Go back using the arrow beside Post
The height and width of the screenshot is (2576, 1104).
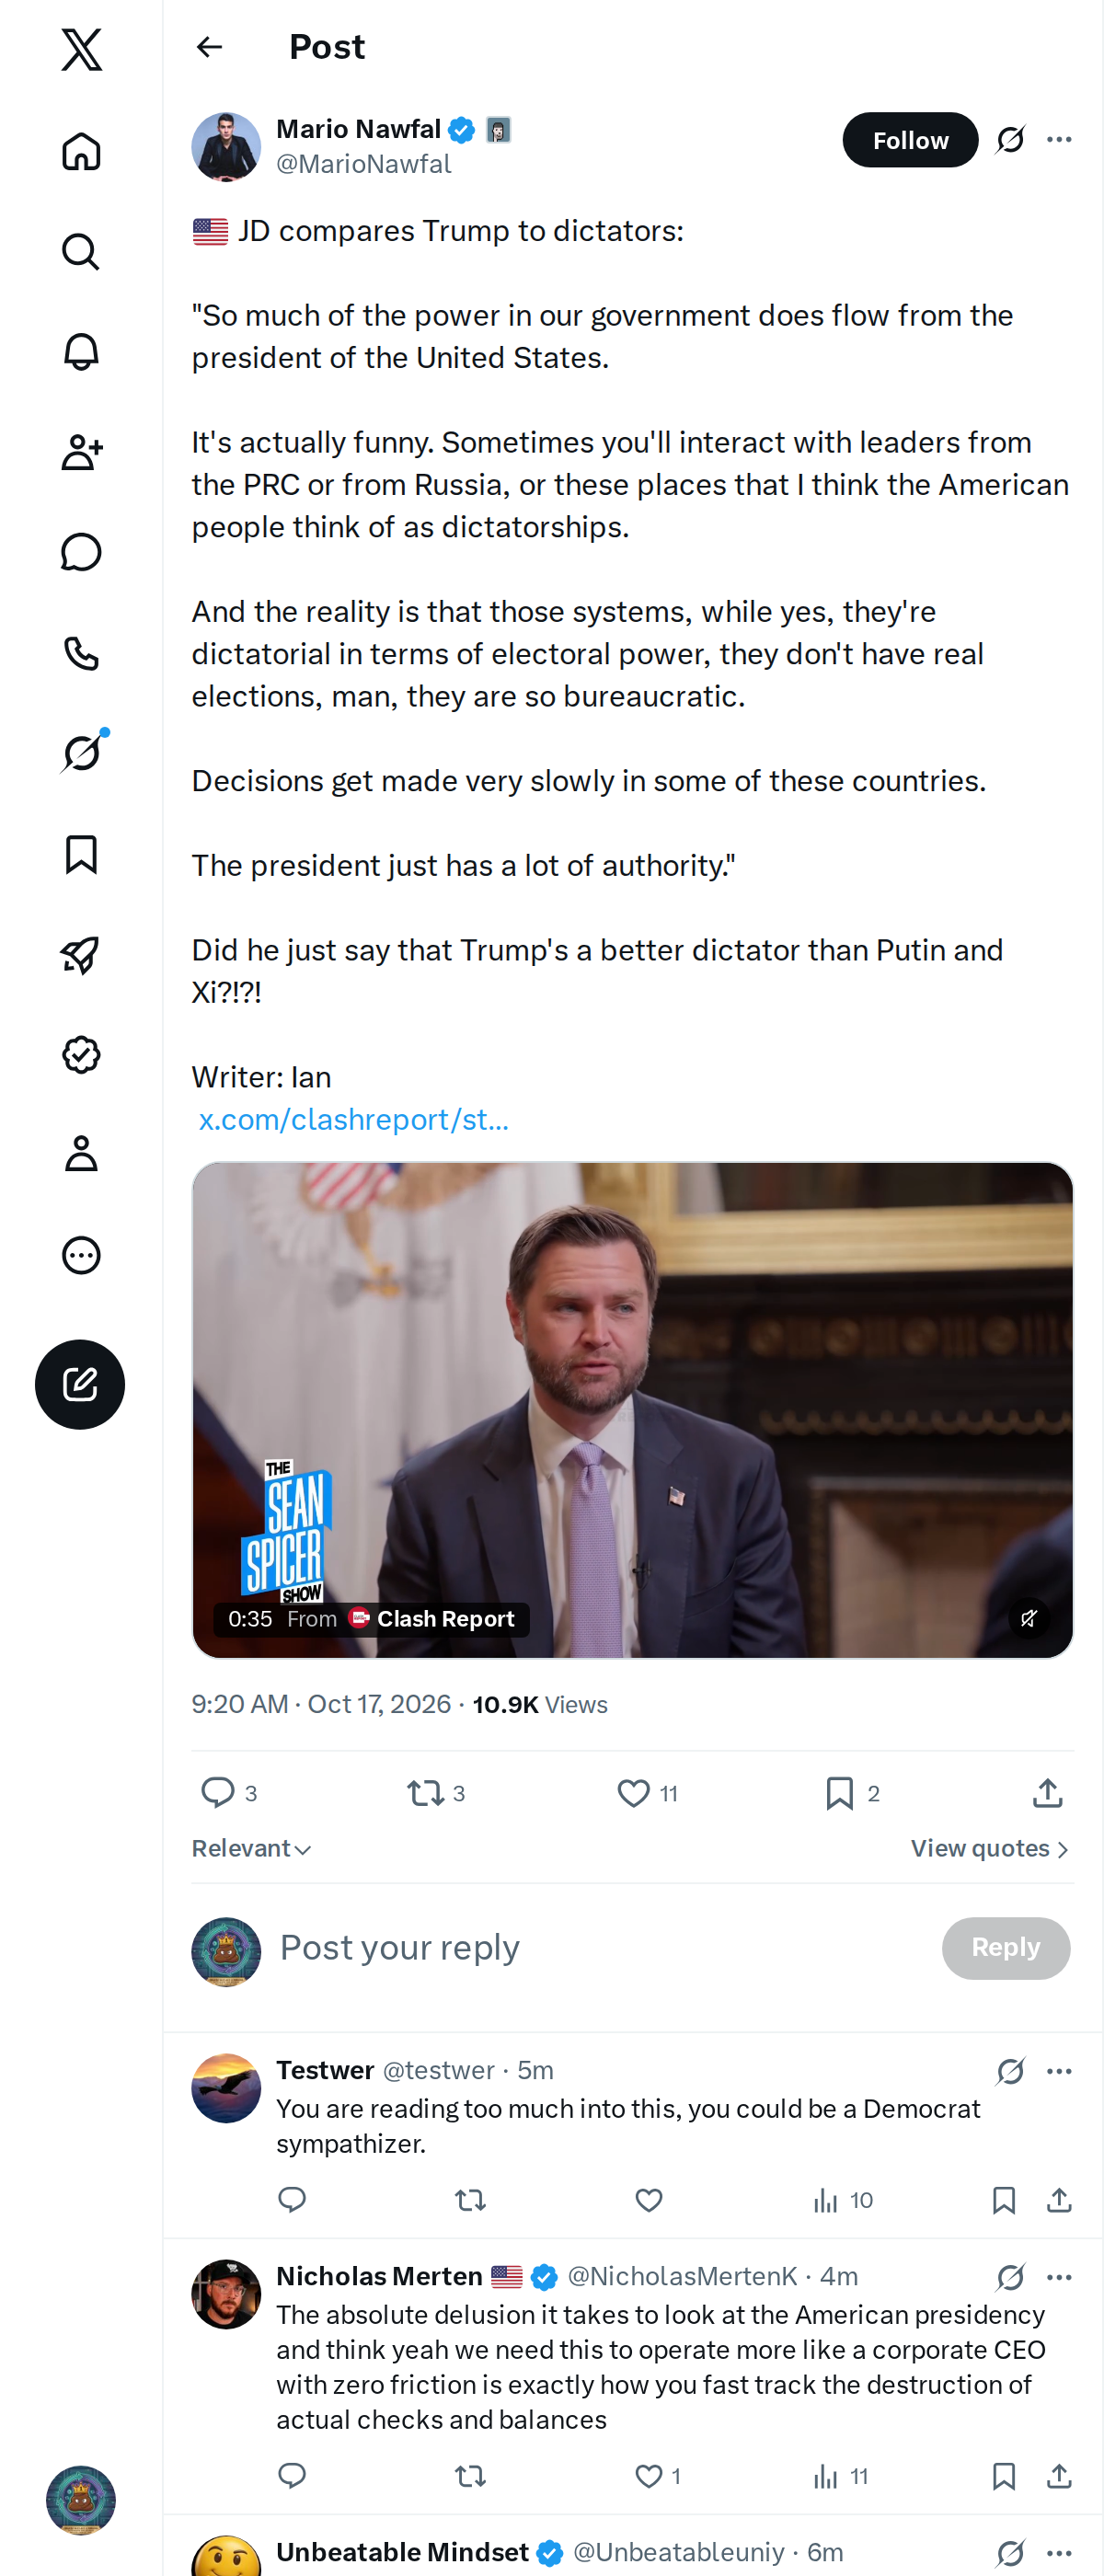click(209, 47)
